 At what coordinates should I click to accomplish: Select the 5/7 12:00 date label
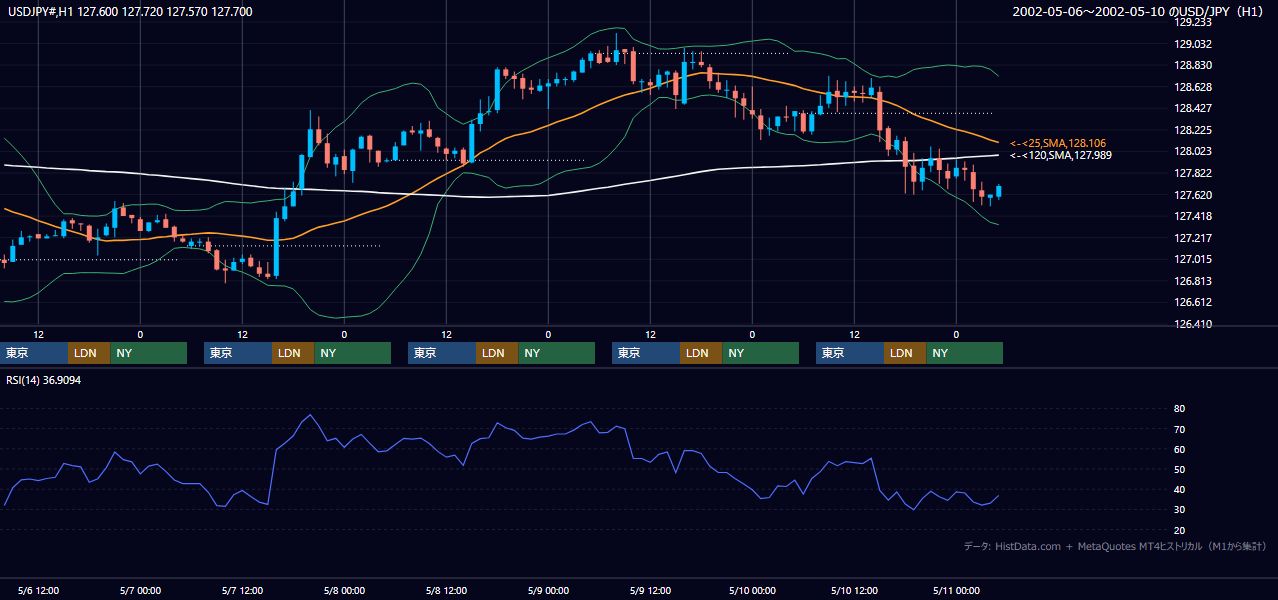pos(243,590)
